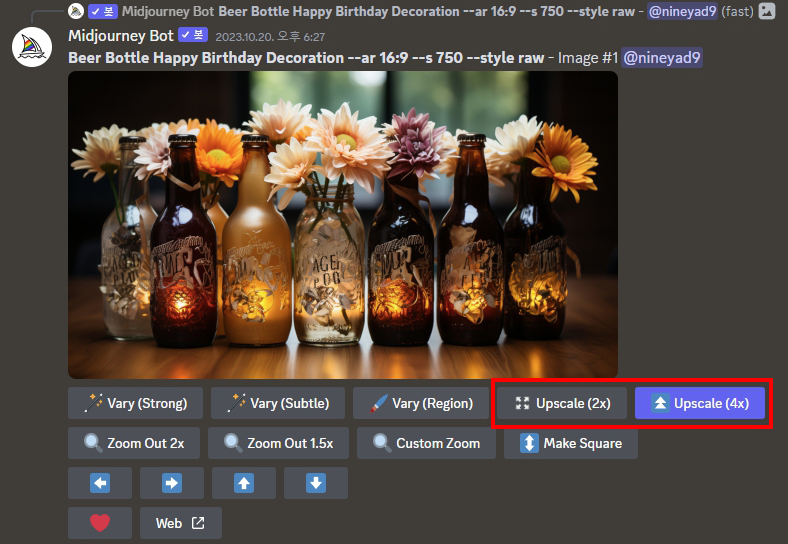
Task: Open Vary (Region) editor
Action: point(421,403)
